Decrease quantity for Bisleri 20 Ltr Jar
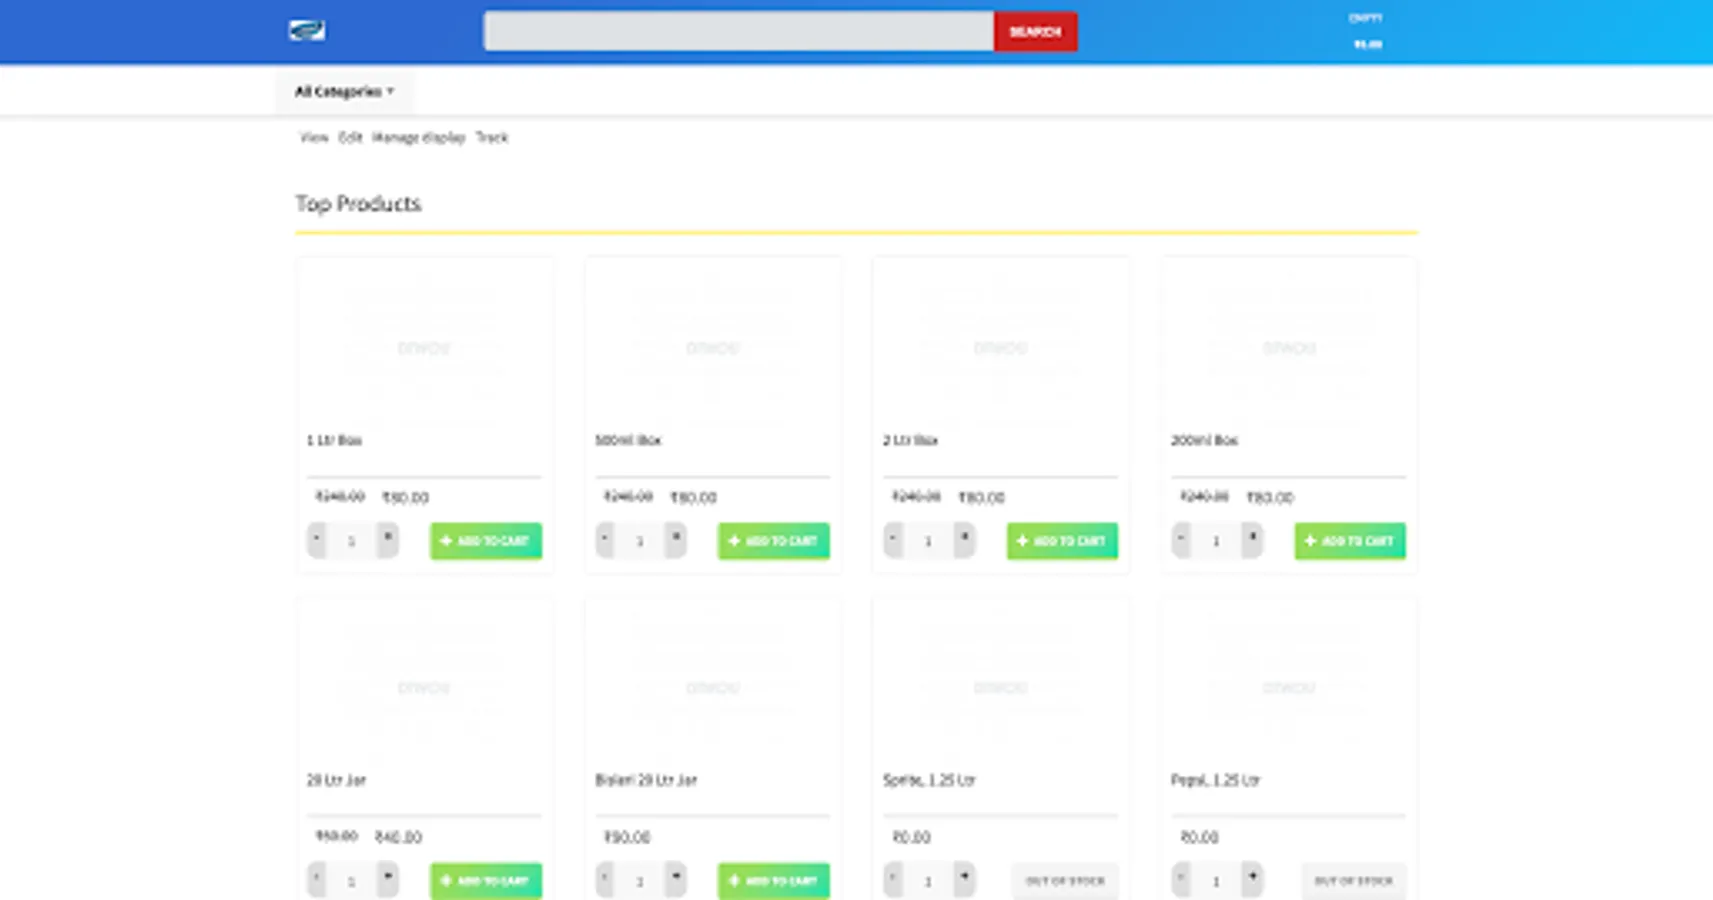This screenshot has width=1713, height=900. pos(604,880)
